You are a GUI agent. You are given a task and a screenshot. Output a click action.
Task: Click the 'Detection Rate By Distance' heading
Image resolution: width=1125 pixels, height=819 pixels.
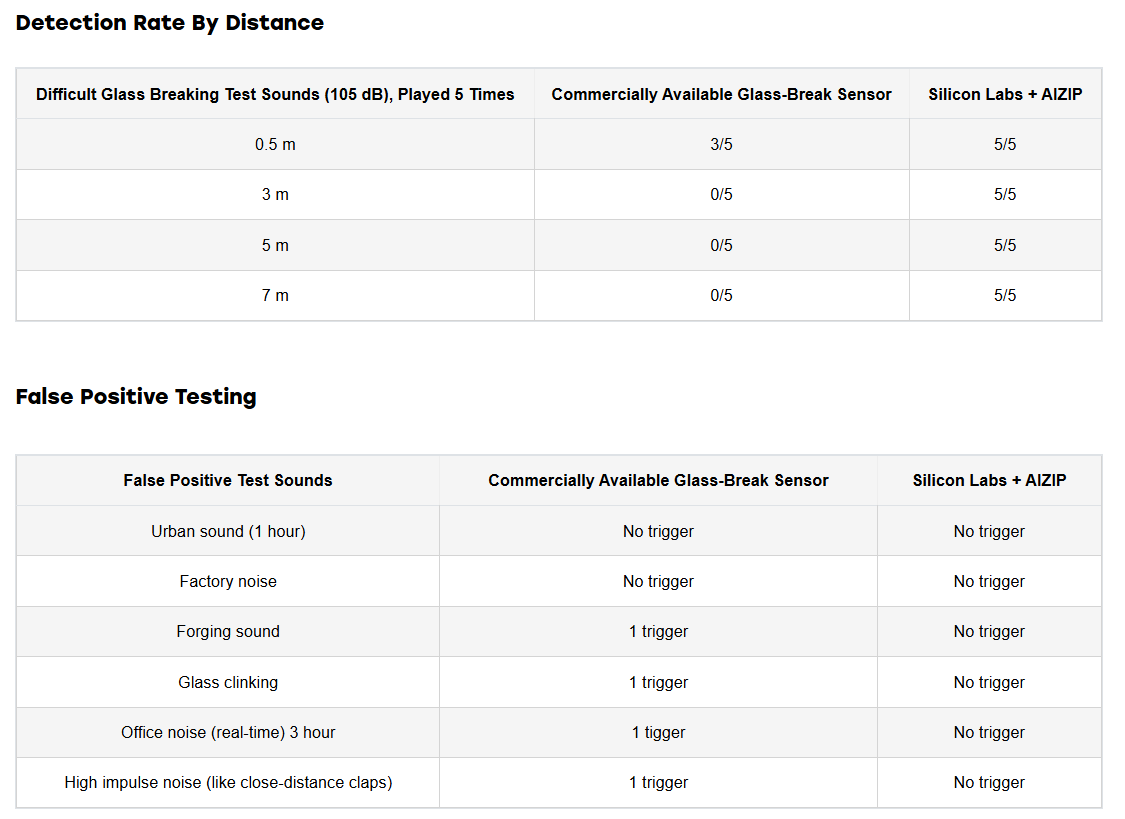click(169, 23)
